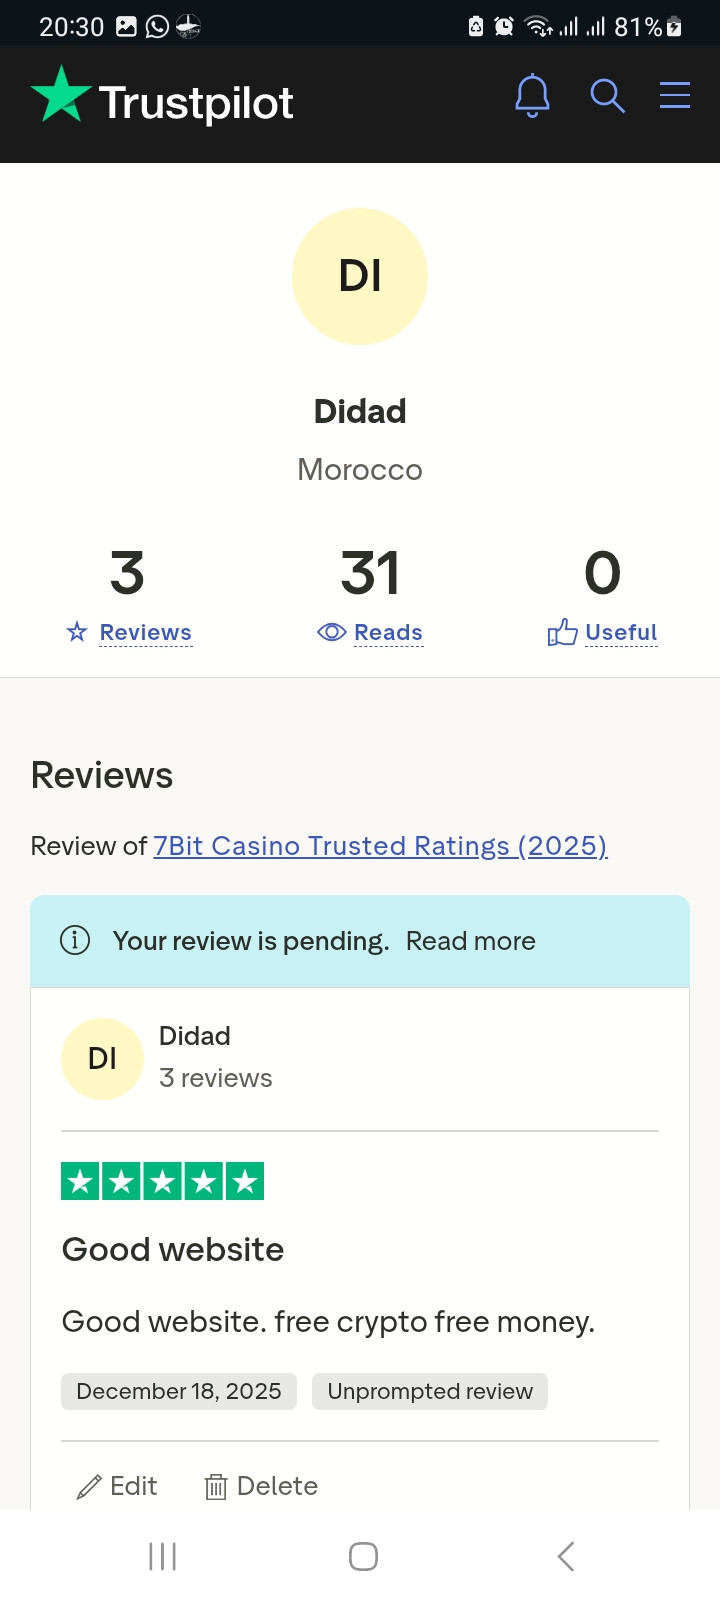This screenshot has height=1600, width=720.
Task: Open the Reads statistic link
Action: click(x=388, y=633)
